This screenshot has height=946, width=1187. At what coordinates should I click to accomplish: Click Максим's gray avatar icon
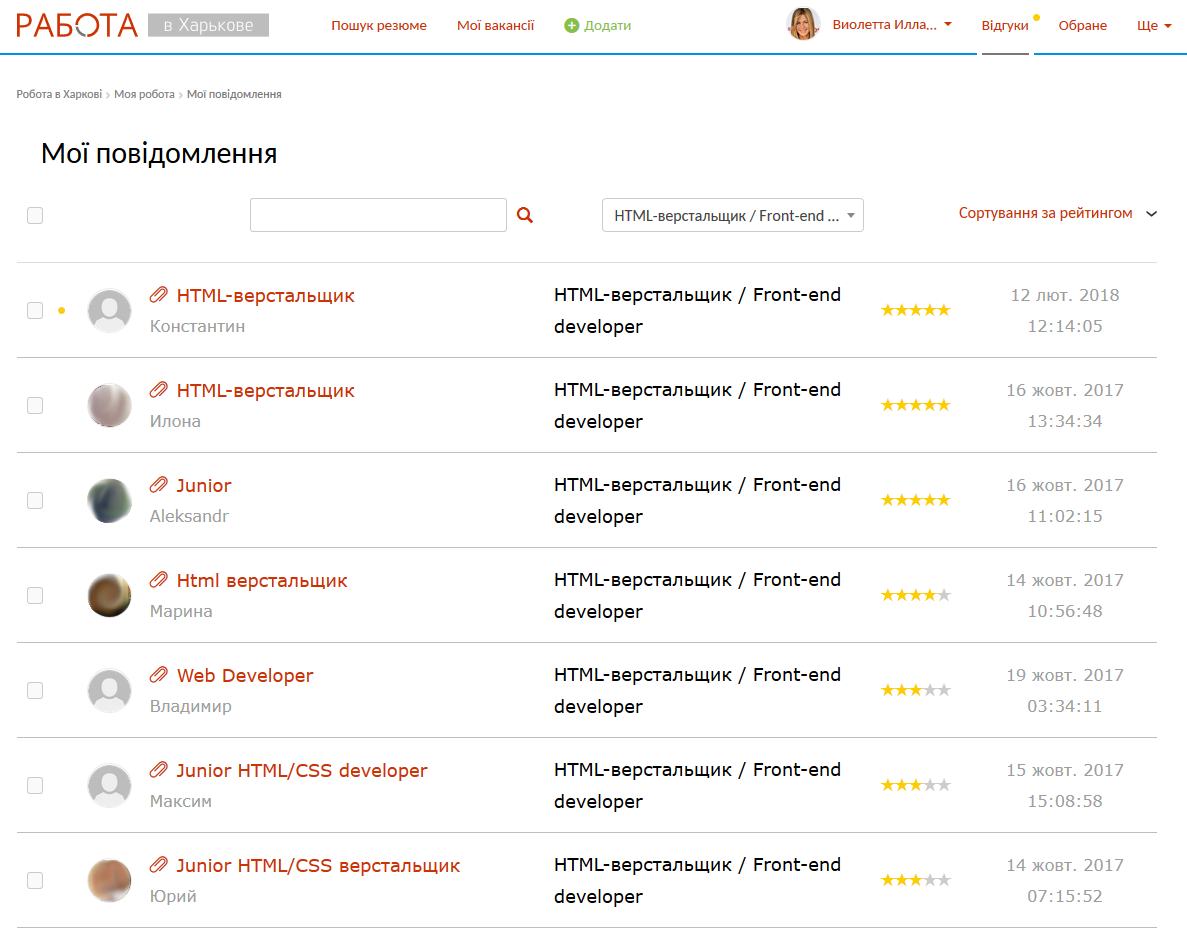click(110, 786)
